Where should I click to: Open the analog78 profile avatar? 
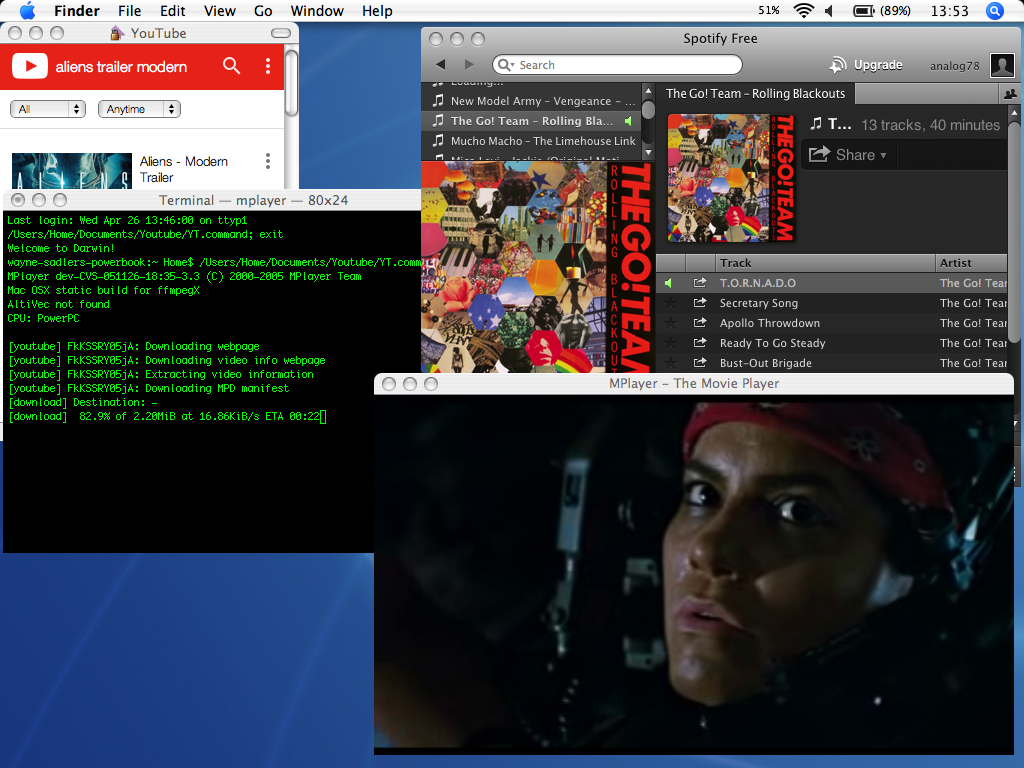coord(1002,65)
